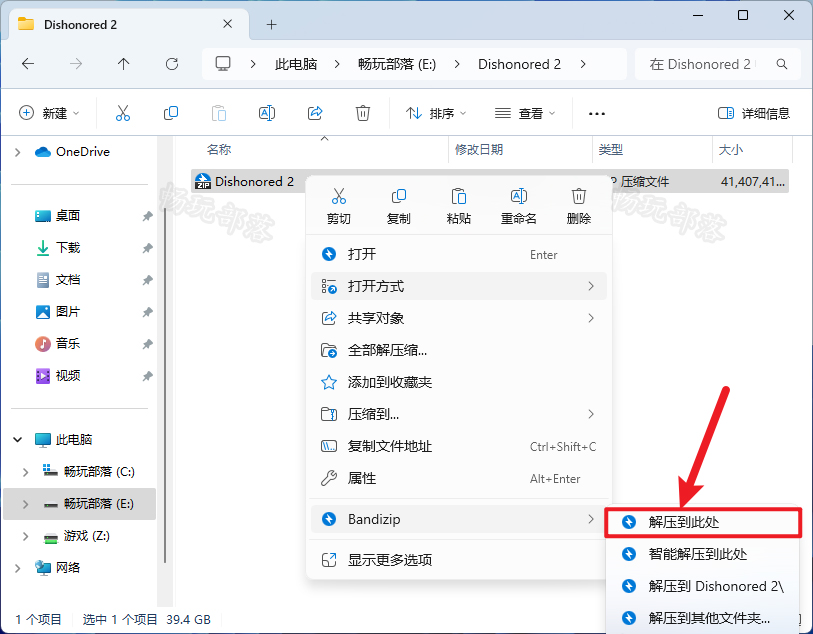Choose 解压到此处 in Bandizip submenu
The width and height of the screenshot is (813, 634).
[703, 522]
